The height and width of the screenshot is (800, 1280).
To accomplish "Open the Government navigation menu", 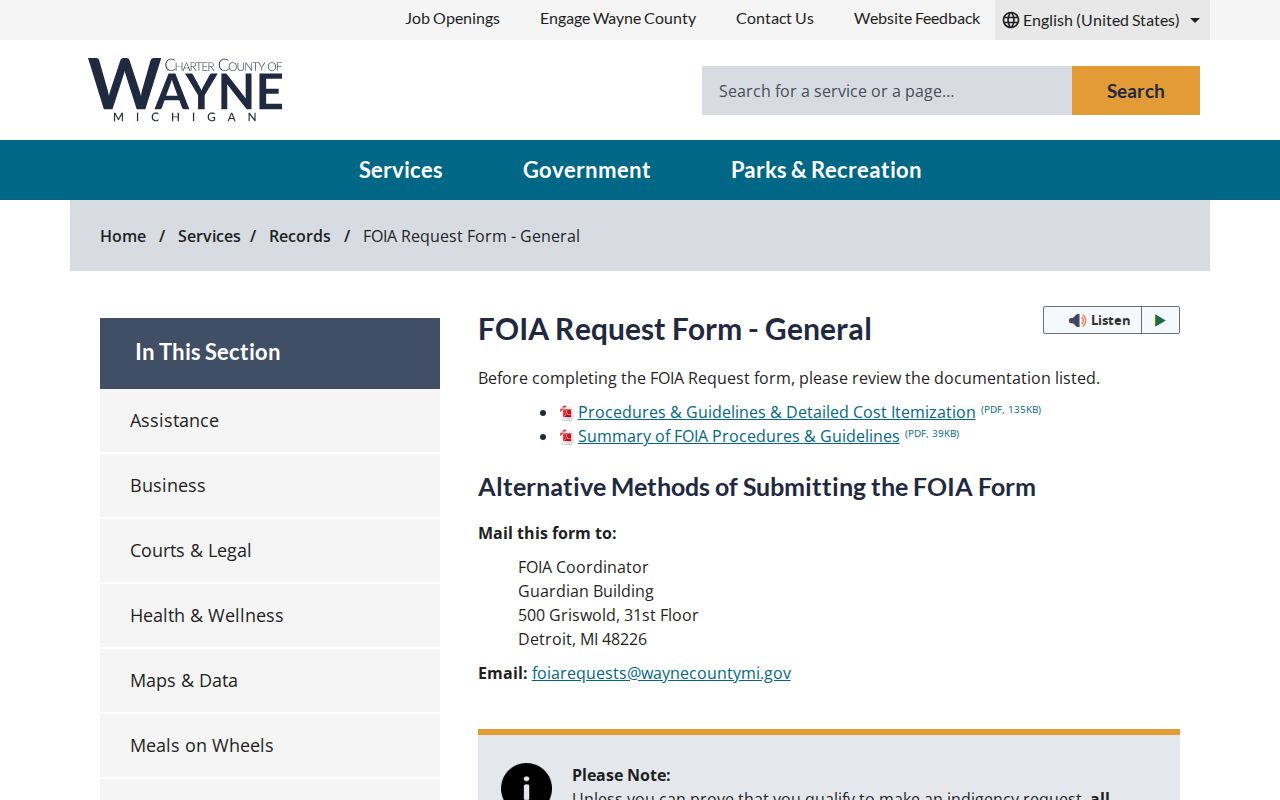I will [587, 170].
